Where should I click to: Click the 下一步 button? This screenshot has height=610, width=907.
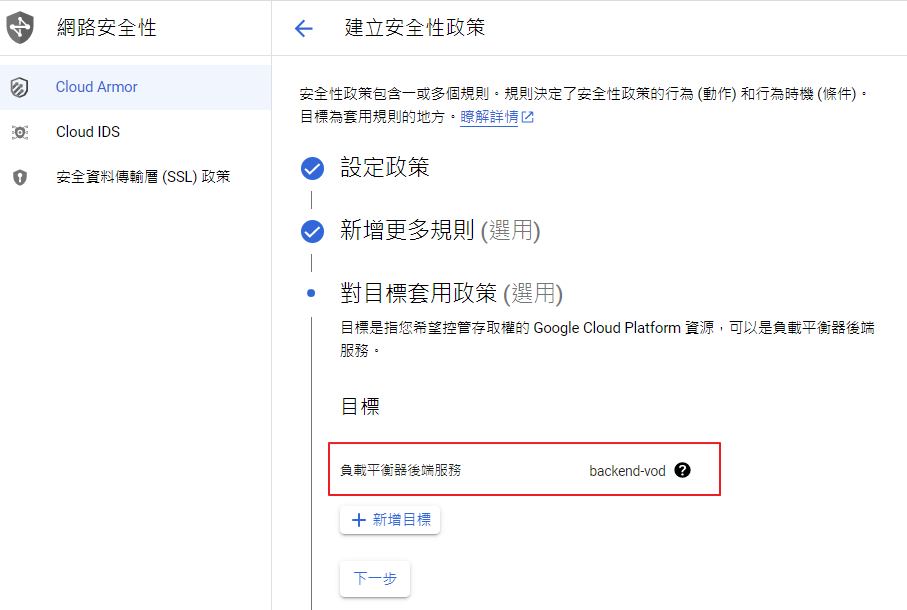[x=375, y=579]
